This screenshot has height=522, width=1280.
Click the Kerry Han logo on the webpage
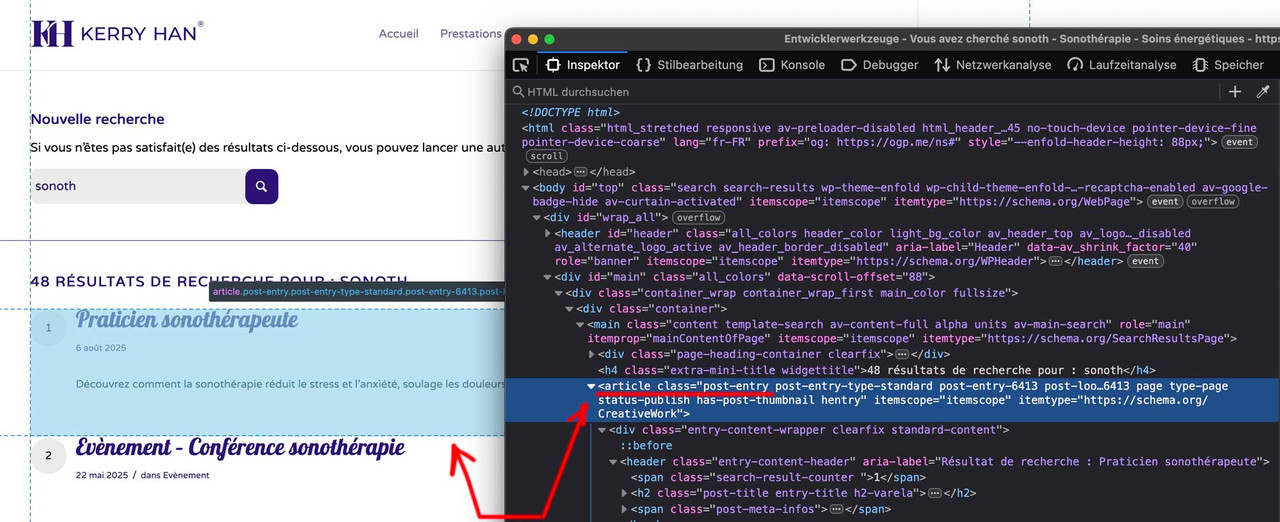coord(117,33)
